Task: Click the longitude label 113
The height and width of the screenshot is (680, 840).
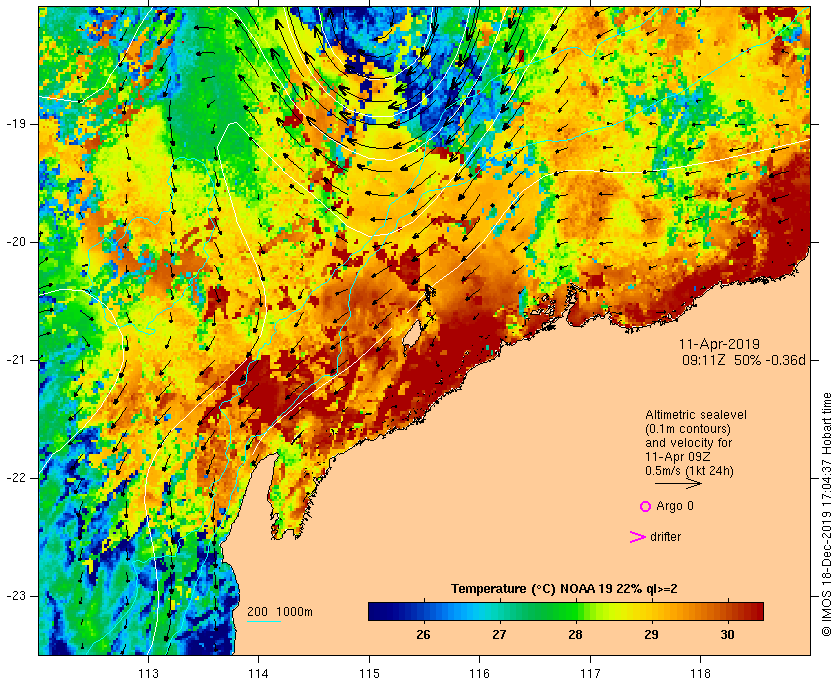Action: [x=148, y=673]
